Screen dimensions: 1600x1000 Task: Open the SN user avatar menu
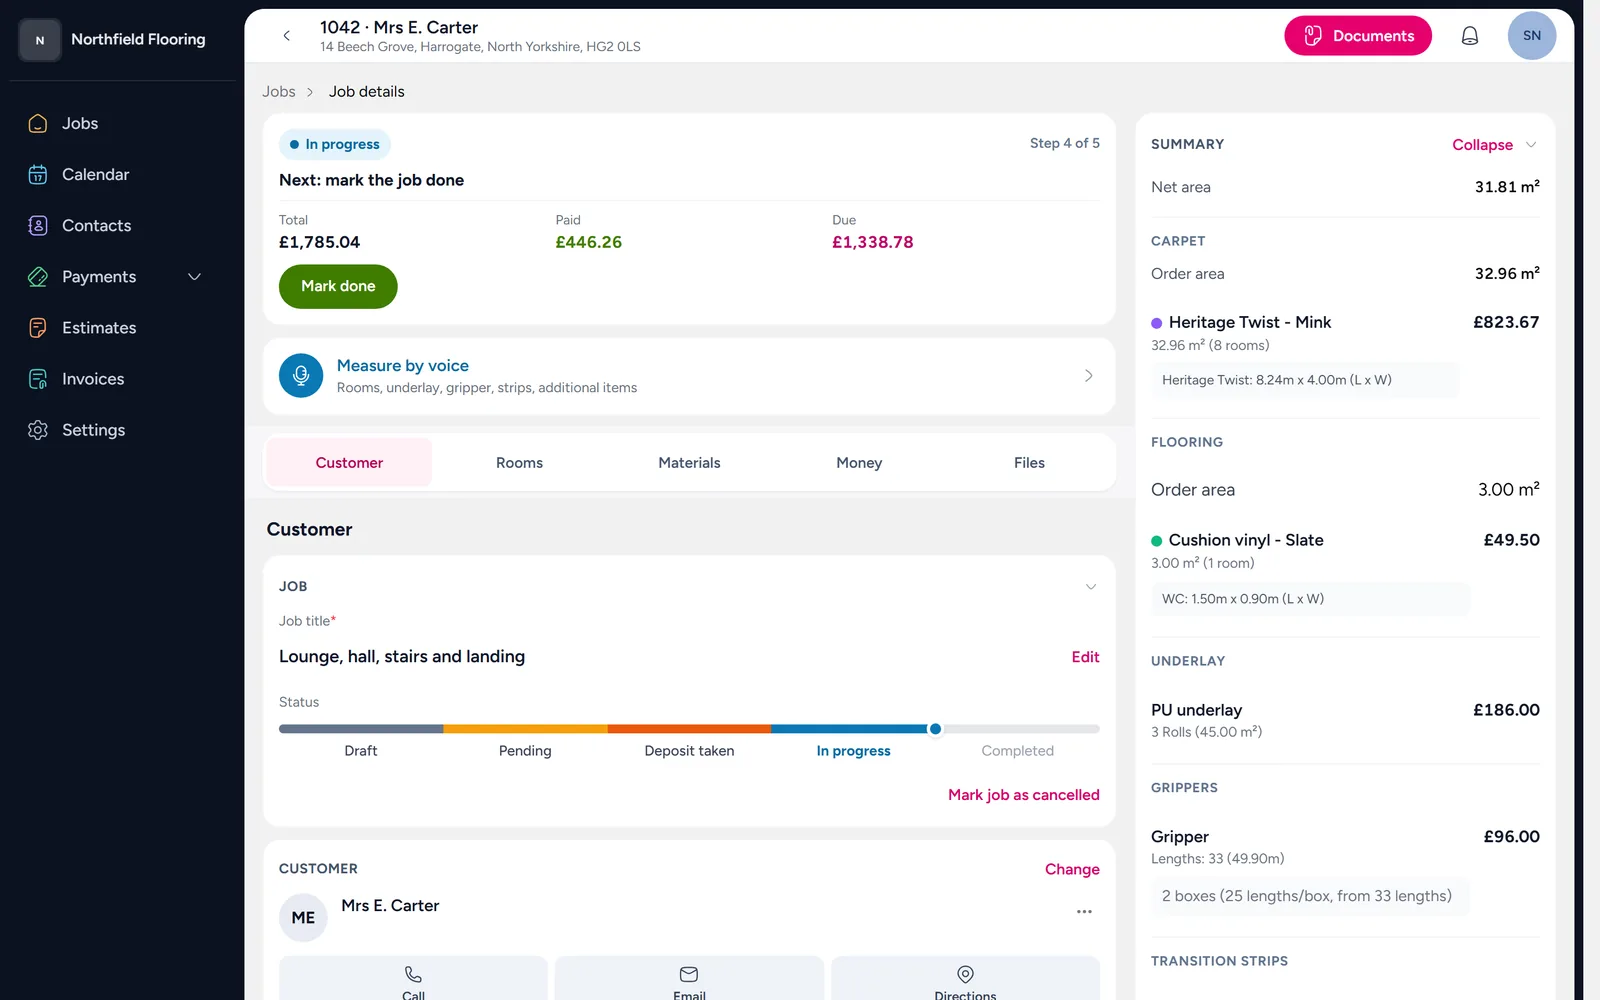click(1531, 36)
